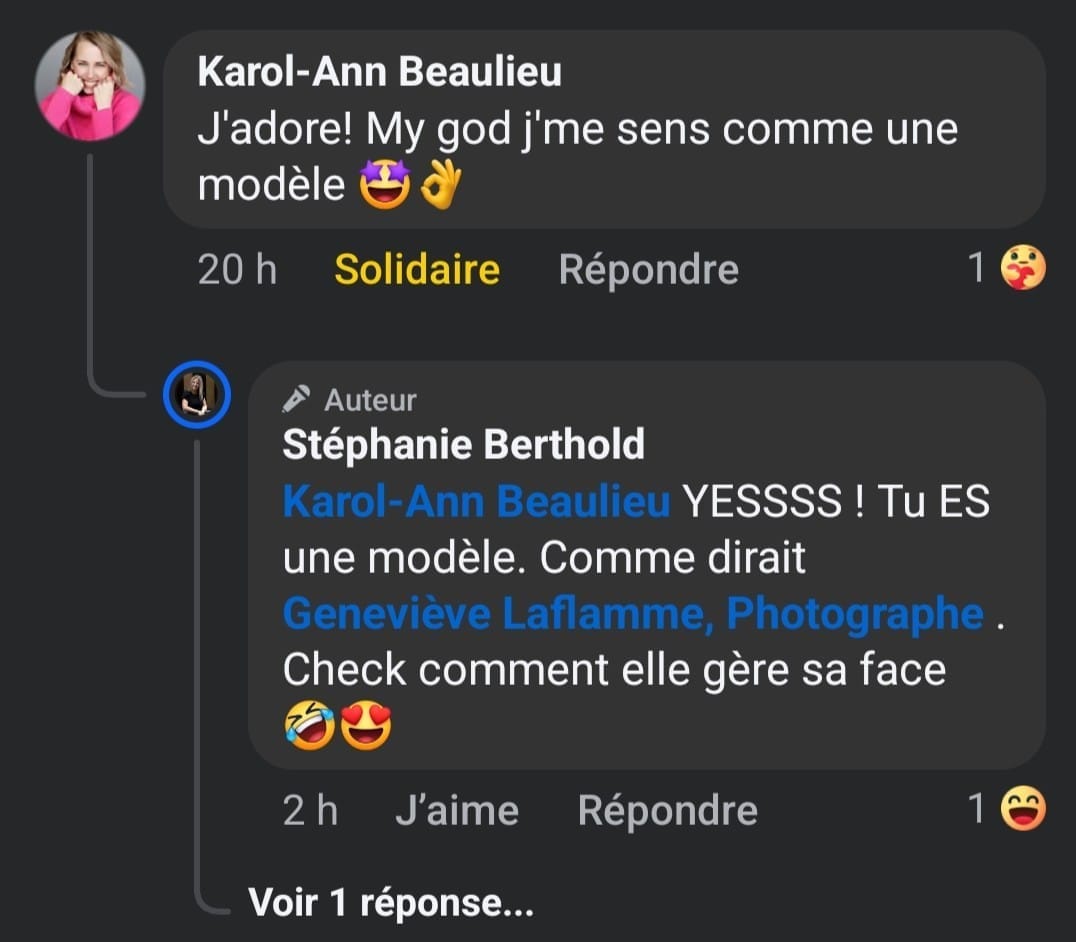Open the grinning reaction emoji beside Stéphanie's reply actions
The width and height of the screenshot is (1076, 942).
pos(1022,809)
